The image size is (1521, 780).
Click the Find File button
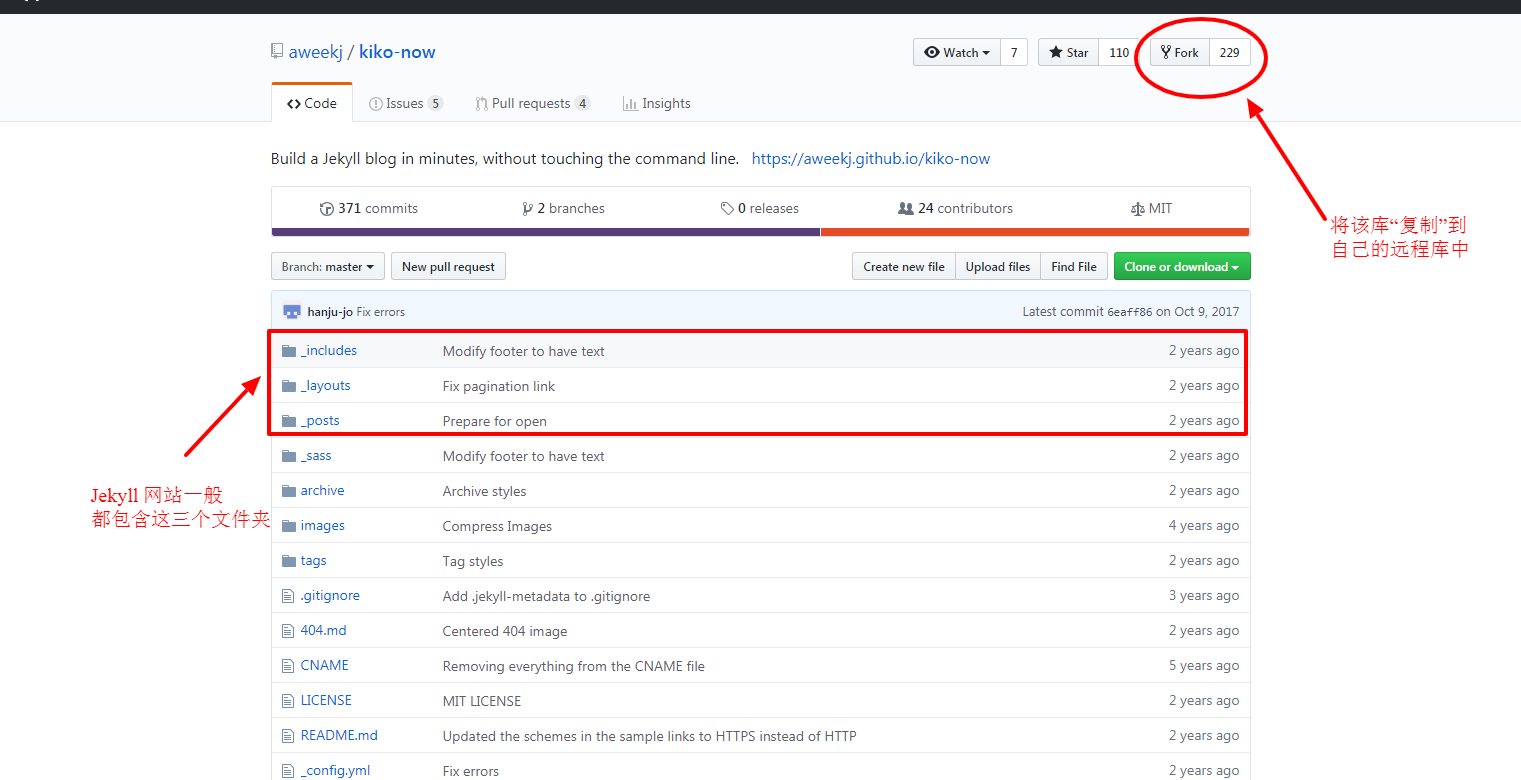pos(1074,267)
